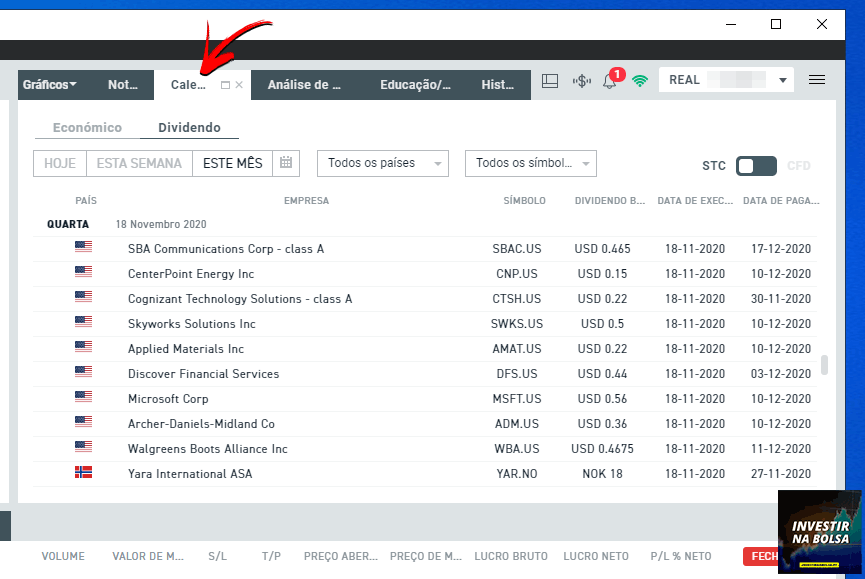Image resolution: width=865 pixels, height=579 pixels.
Task: Click the YAR.NO symbol
Action: click(x=517, y=474)
